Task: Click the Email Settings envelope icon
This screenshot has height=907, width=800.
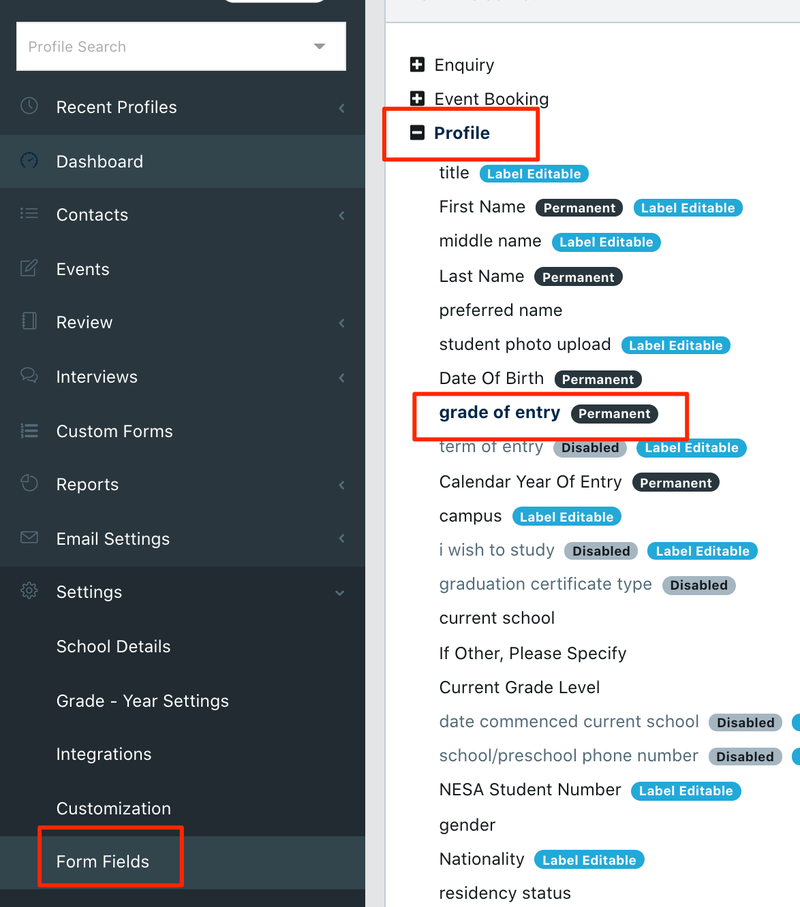Action: 29,538
